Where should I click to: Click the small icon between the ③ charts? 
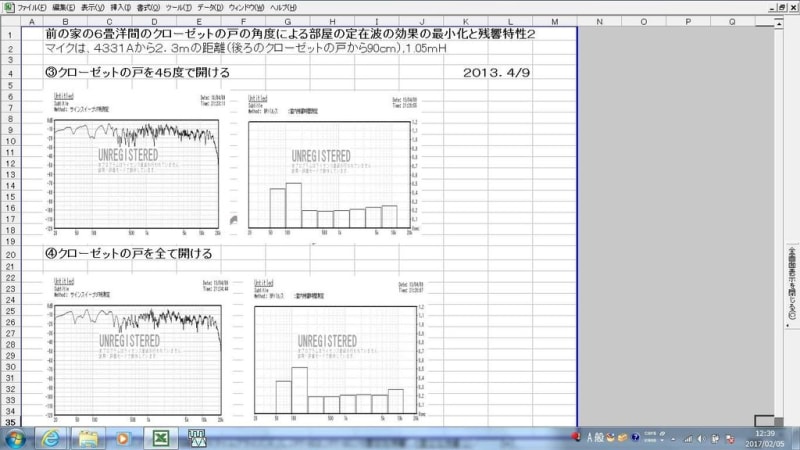click(x=234, y=220)
